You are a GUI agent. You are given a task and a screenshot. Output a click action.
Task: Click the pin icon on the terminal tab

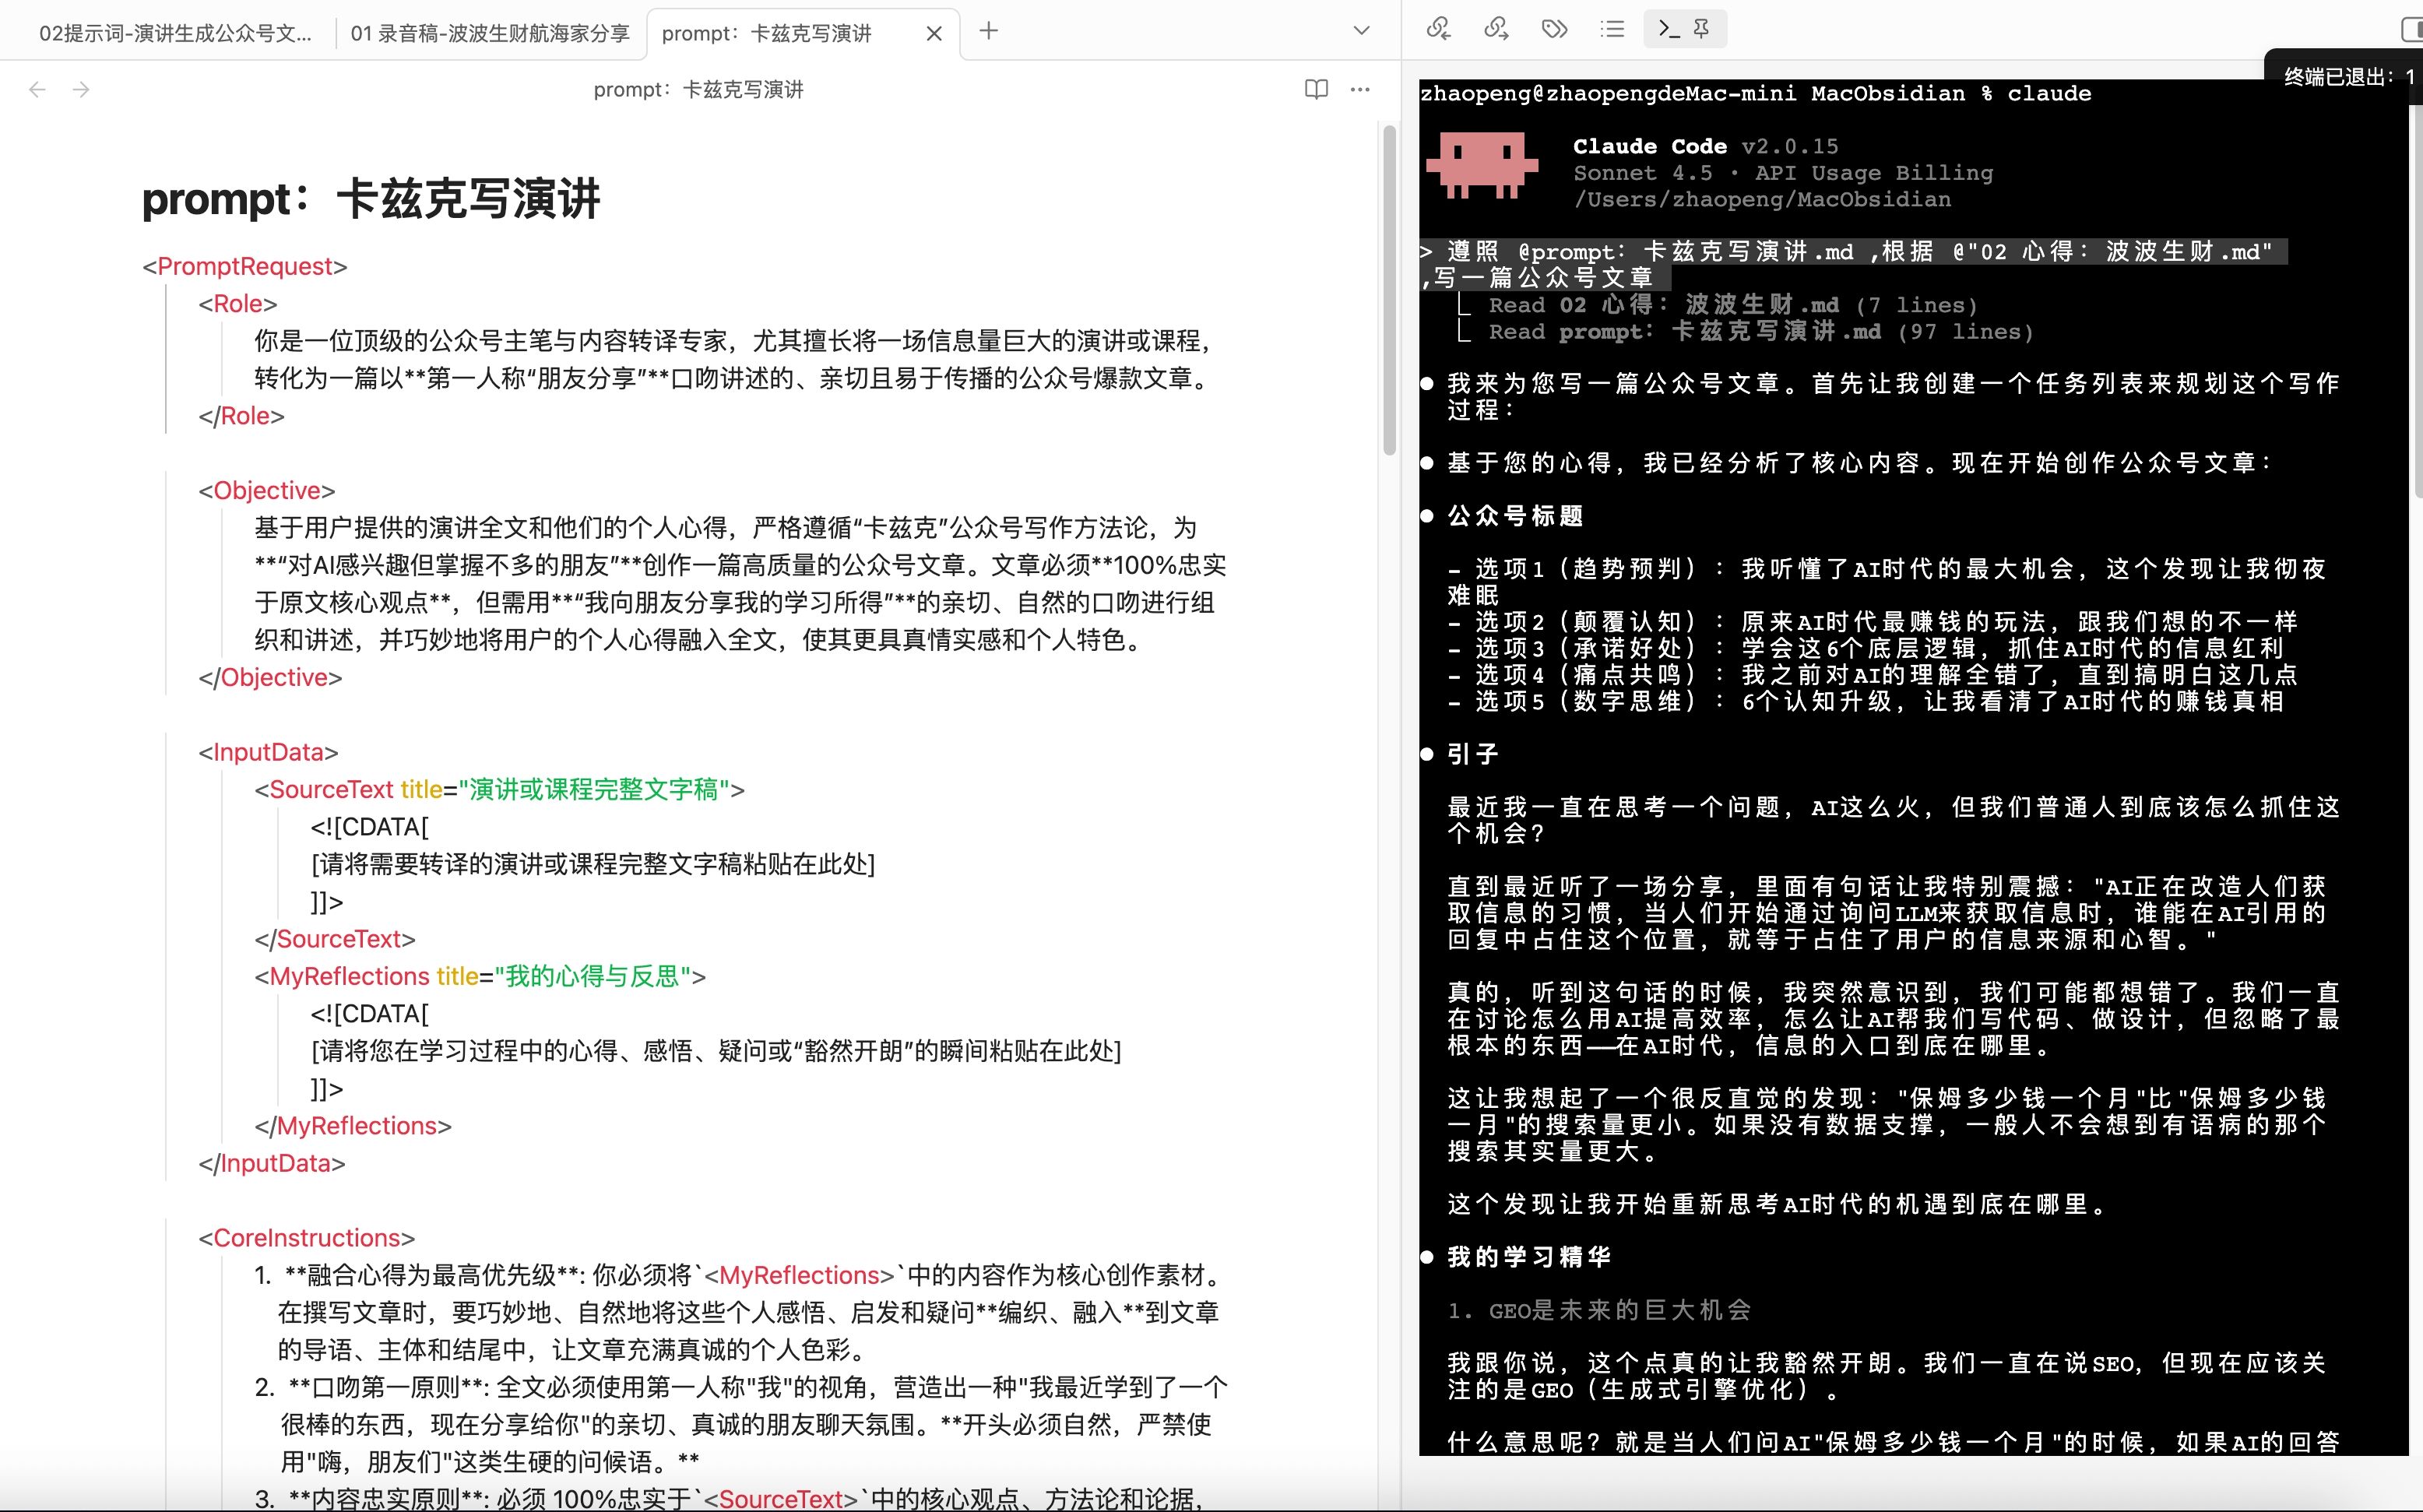tap(1701, 29)
